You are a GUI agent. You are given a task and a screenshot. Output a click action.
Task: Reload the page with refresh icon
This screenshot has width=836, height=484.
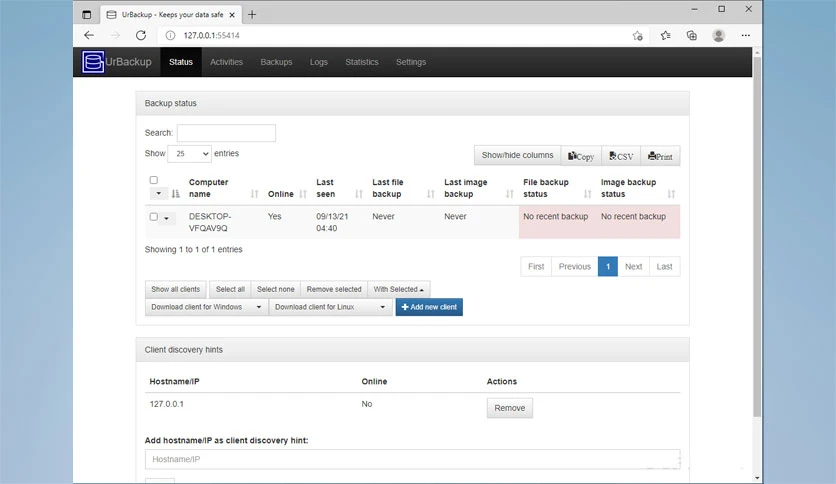141,35
